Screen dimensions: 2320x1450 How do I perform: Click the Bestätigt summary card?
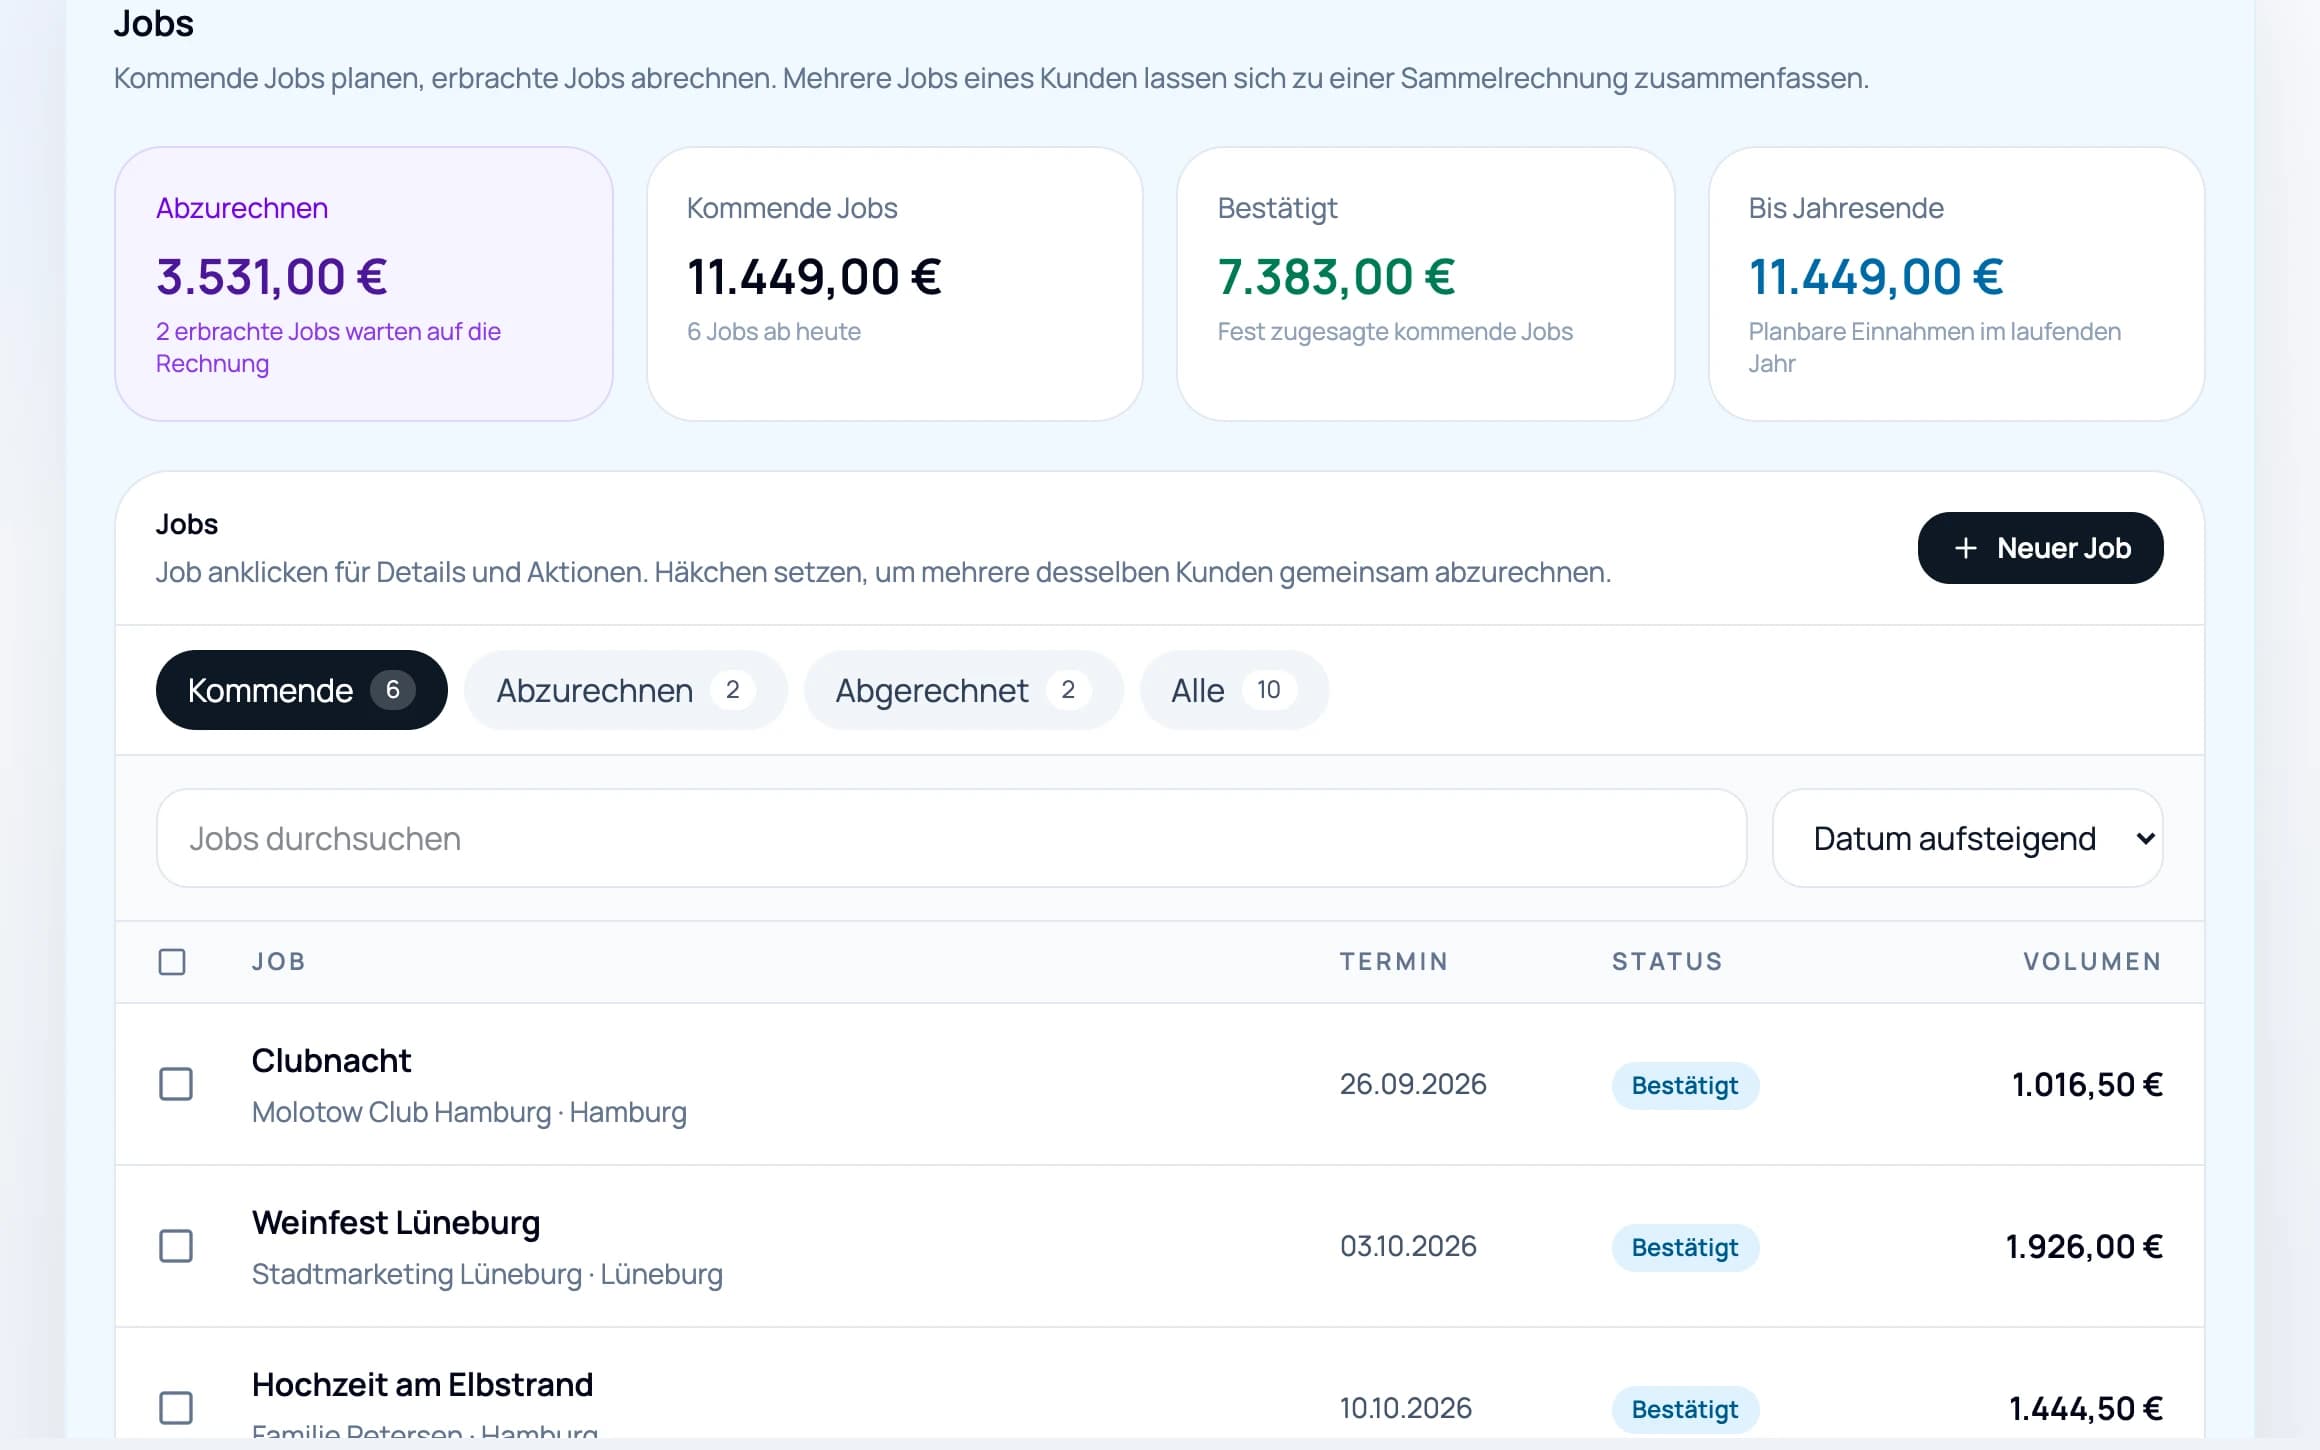coord(1425,284)
